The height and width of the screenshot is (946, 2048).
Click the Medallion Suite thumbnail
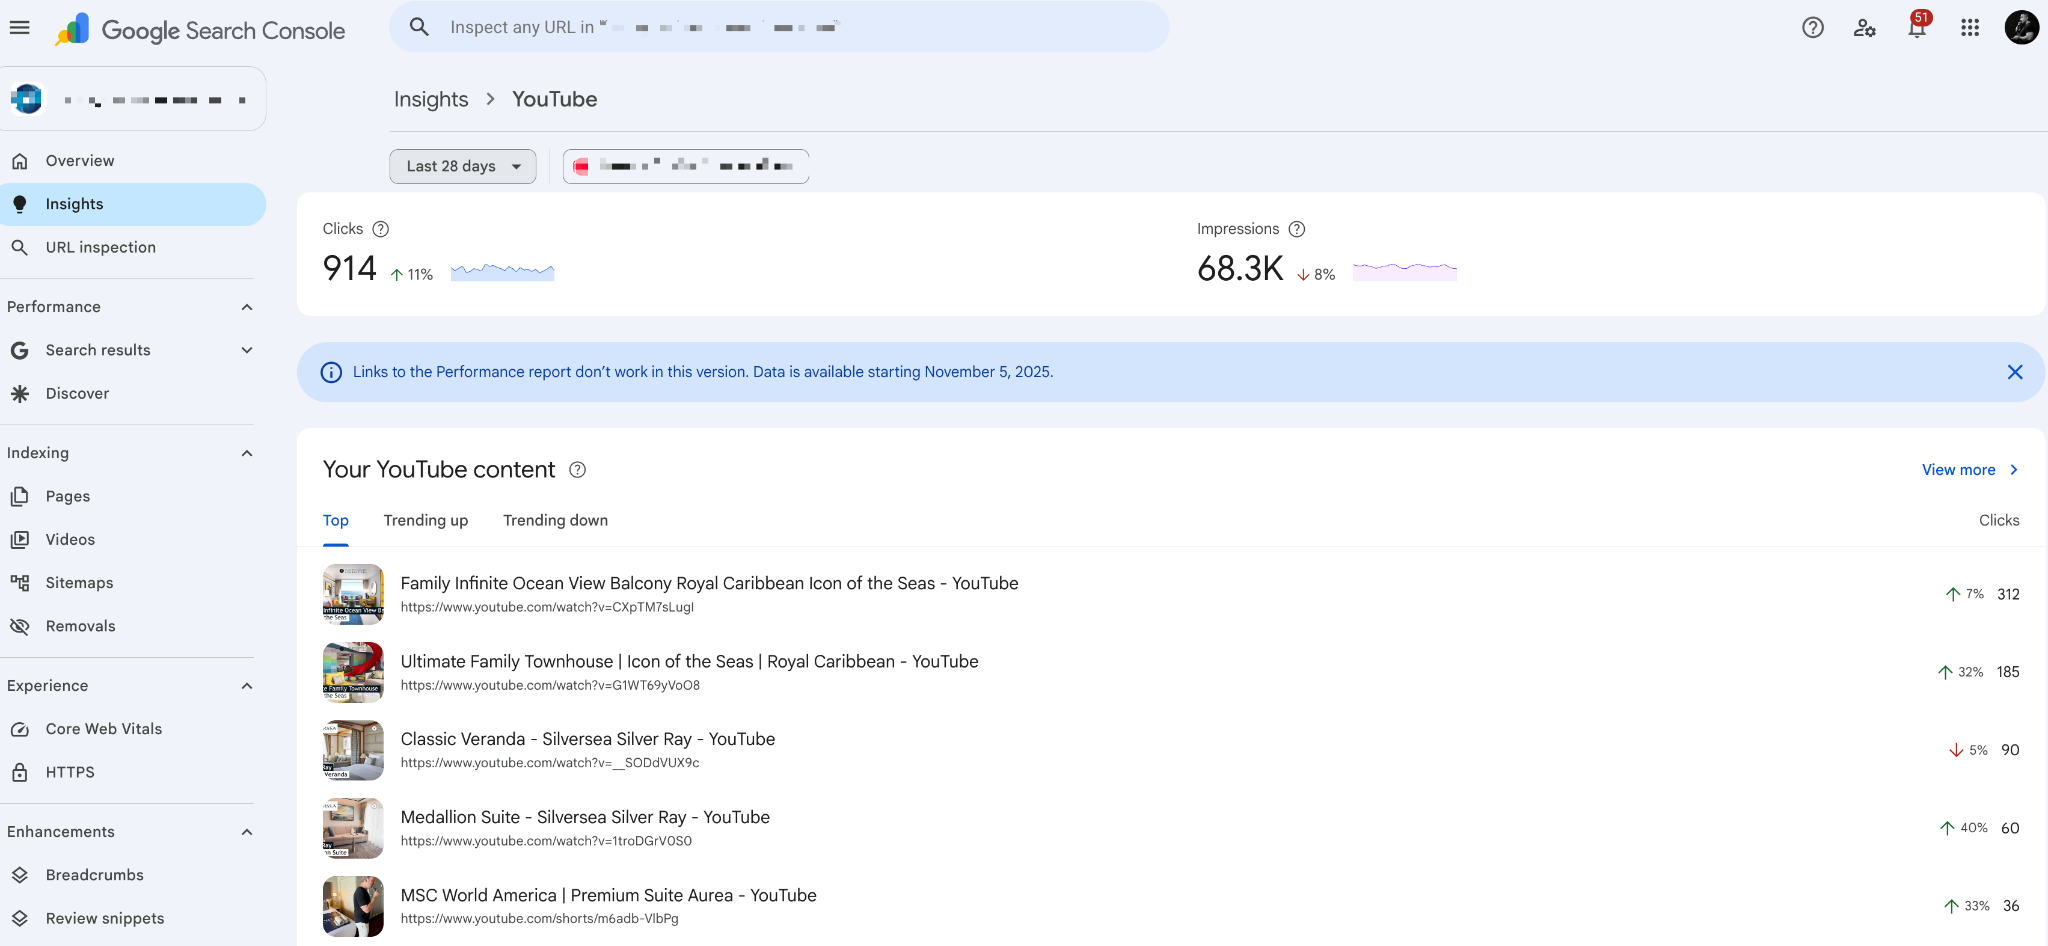pyautogui.click(x=353, y=828)
